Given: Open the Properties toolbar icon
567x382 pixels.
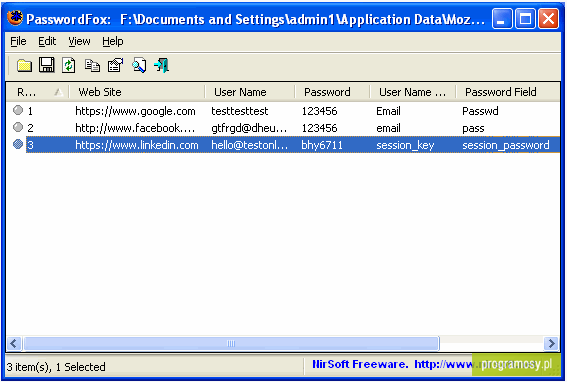Looking at the screenshot, I should tap(116, 65).
